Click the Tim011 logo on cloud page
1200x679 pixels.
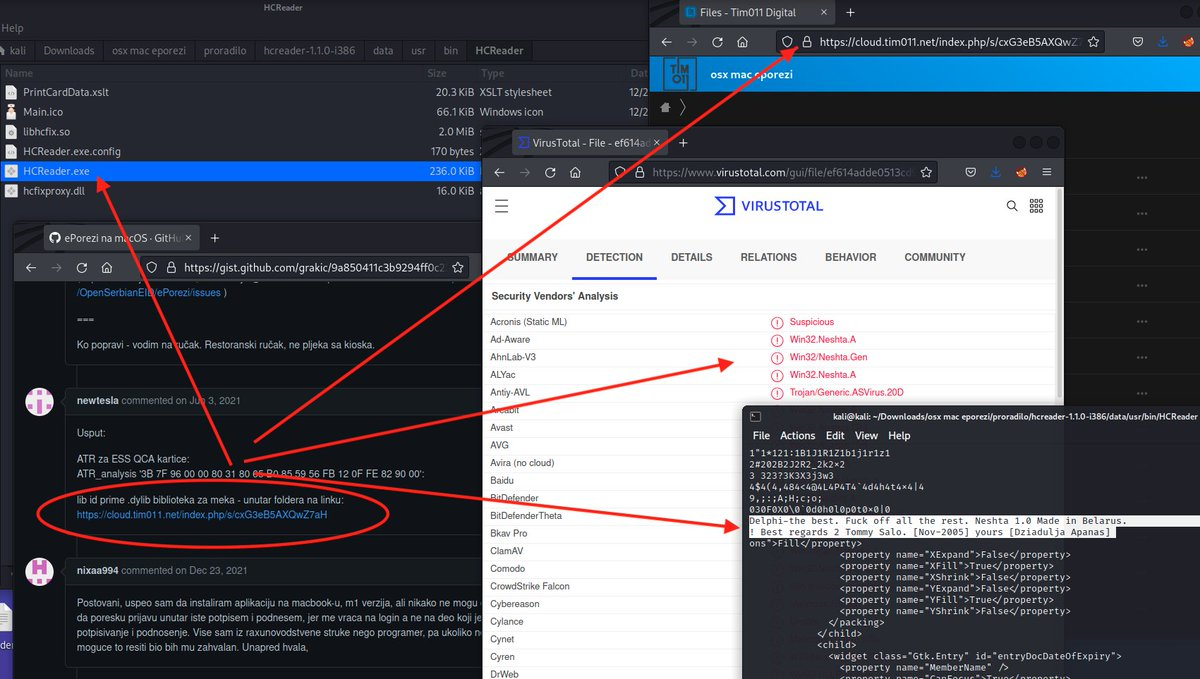tap(681, 75)
